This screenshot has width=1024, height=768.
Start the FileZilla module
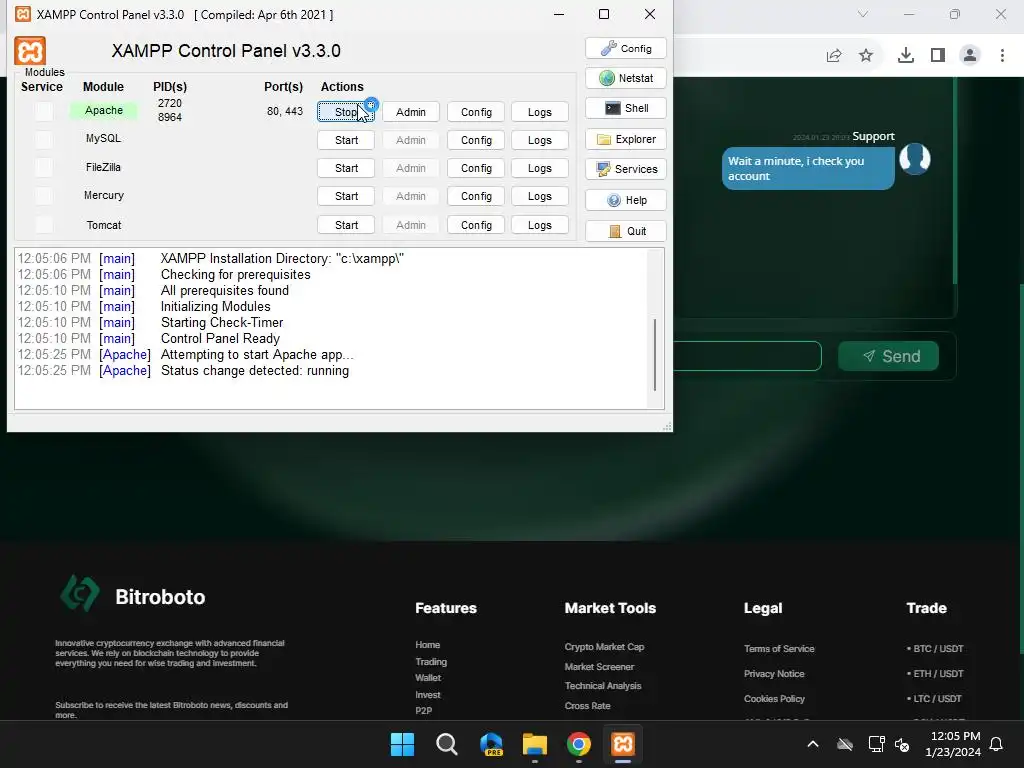[345, 168]
